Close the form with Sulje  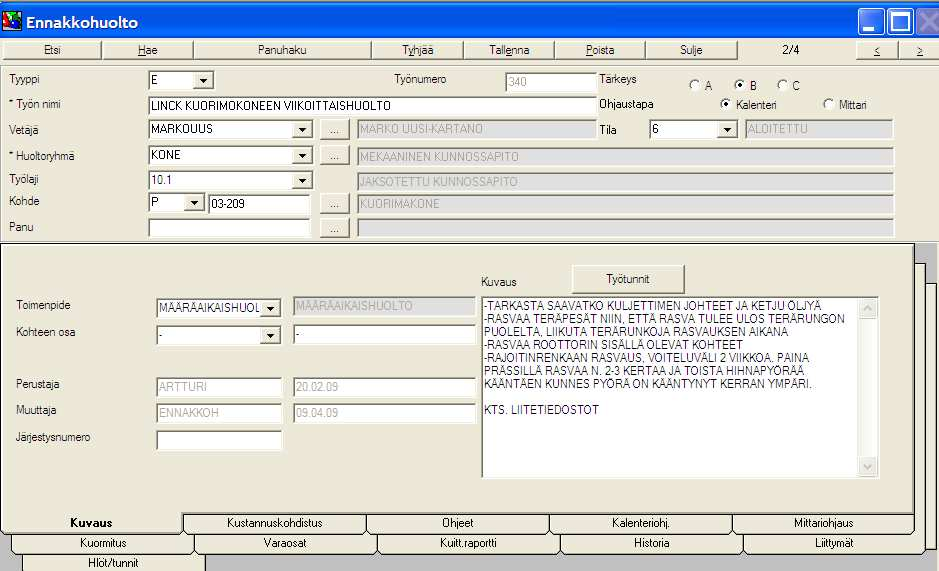[691, 50]
